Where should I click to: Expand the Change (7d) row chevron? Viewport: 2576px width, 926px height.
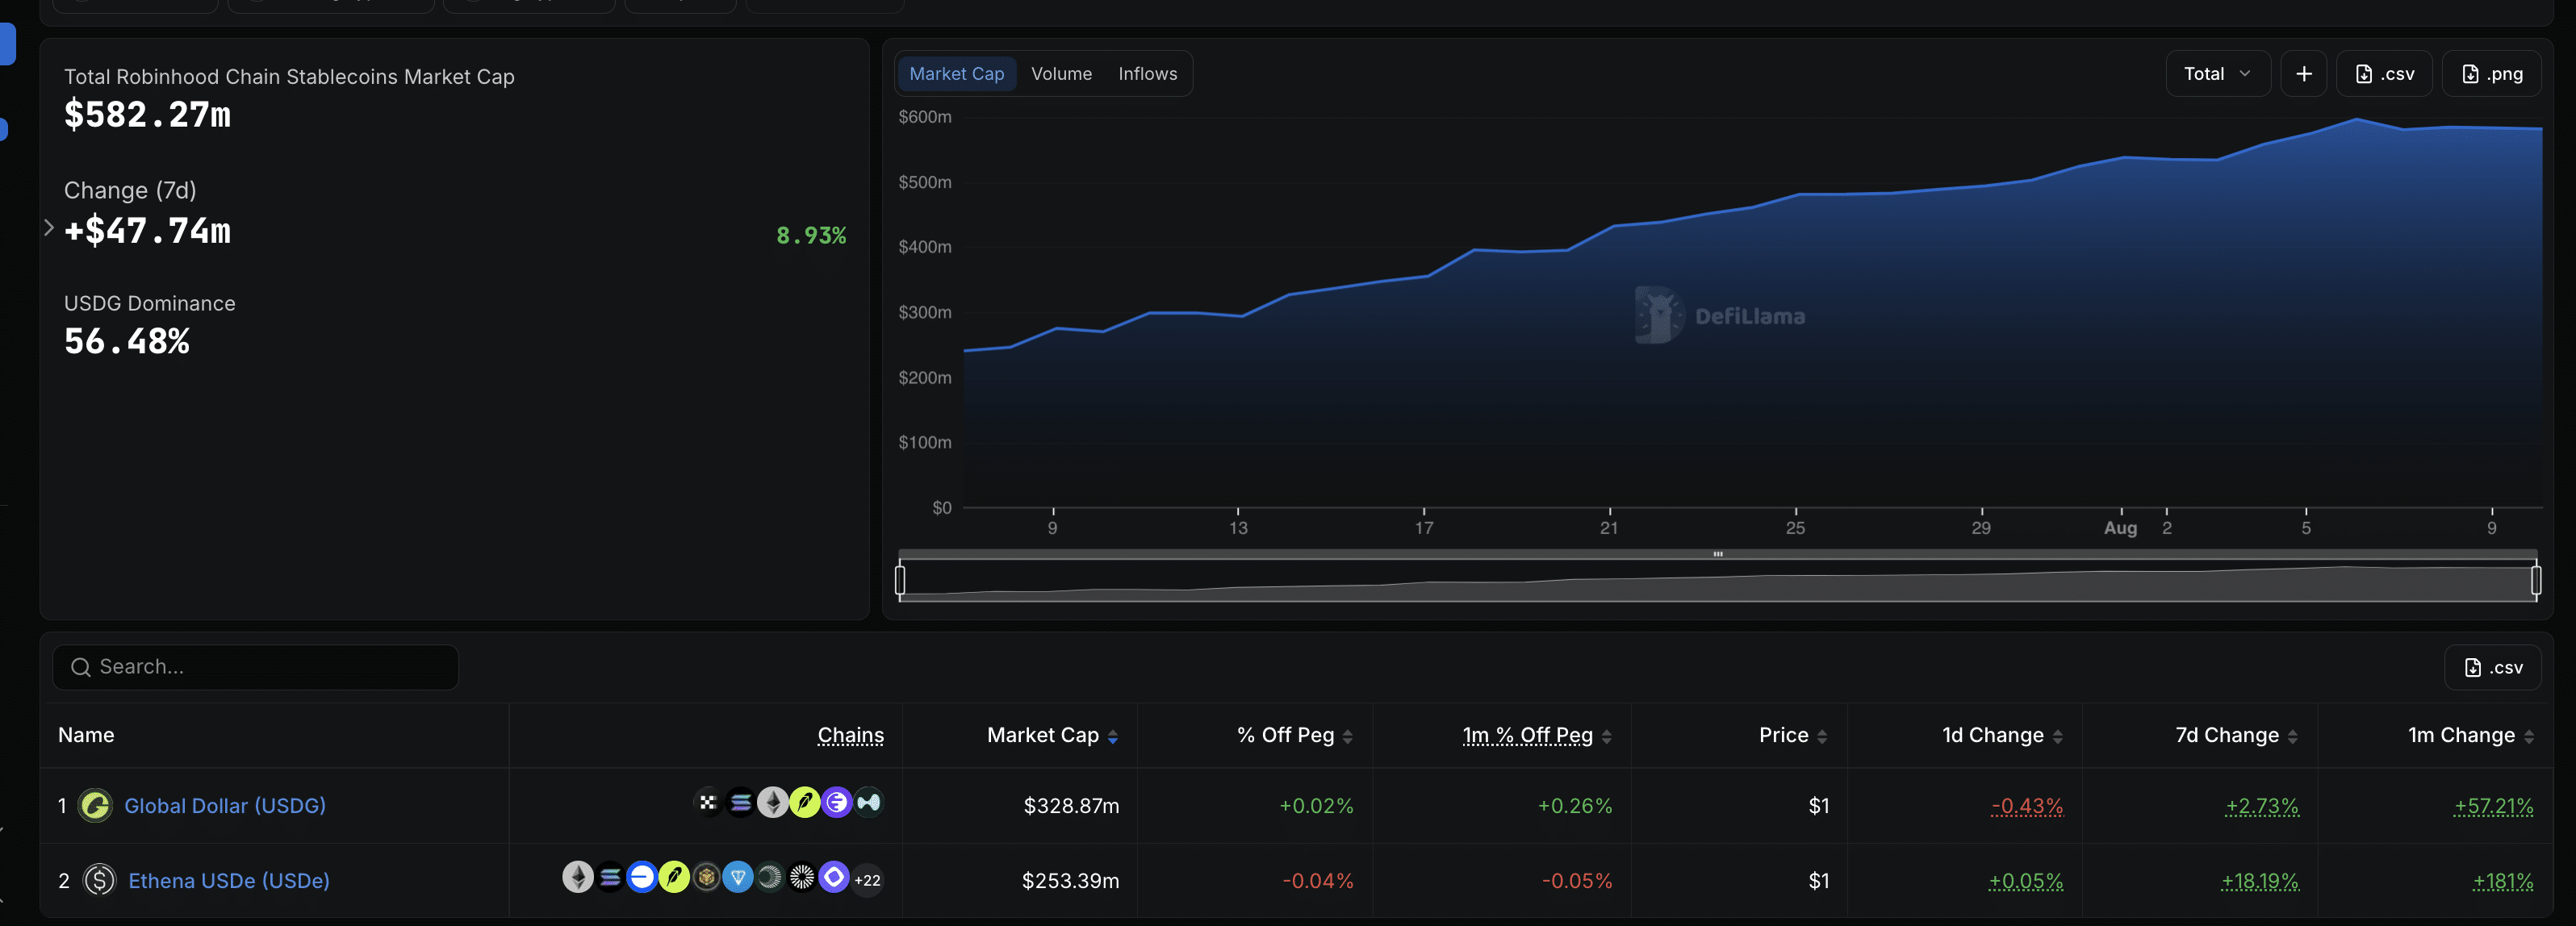[49, 228]
